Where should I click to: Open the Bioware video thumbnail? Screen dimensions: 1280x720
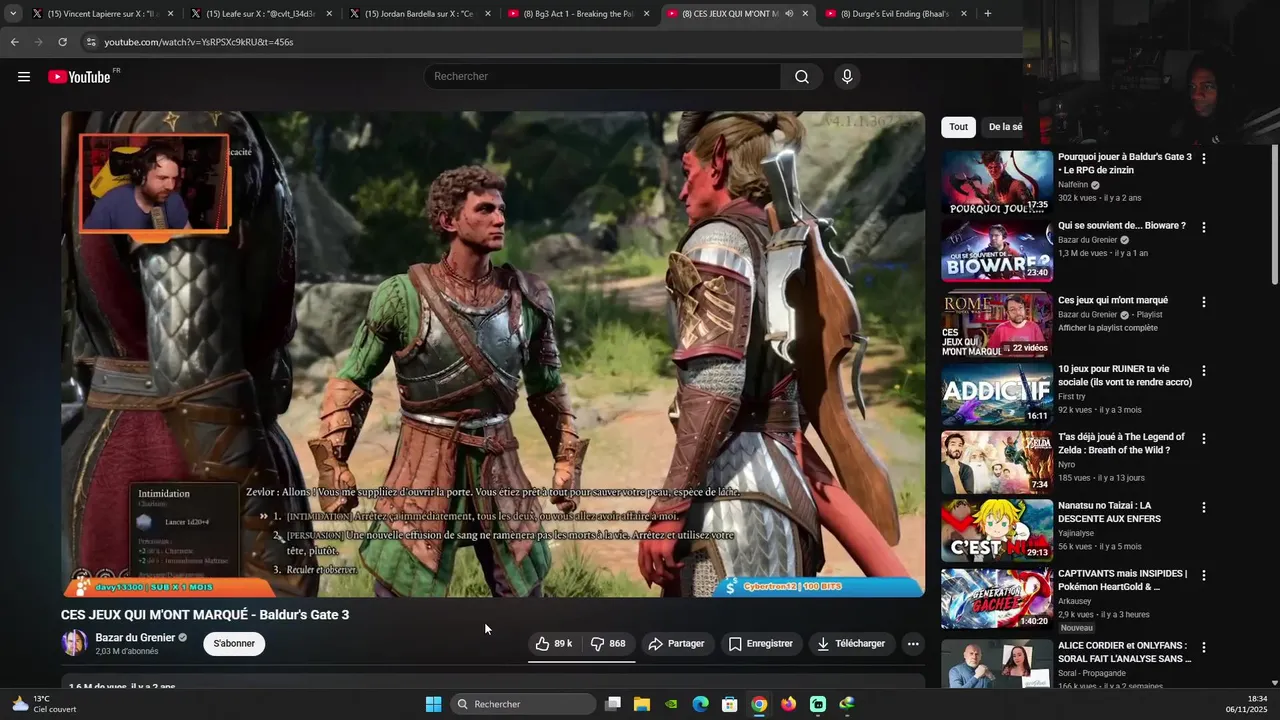point(996,250)
